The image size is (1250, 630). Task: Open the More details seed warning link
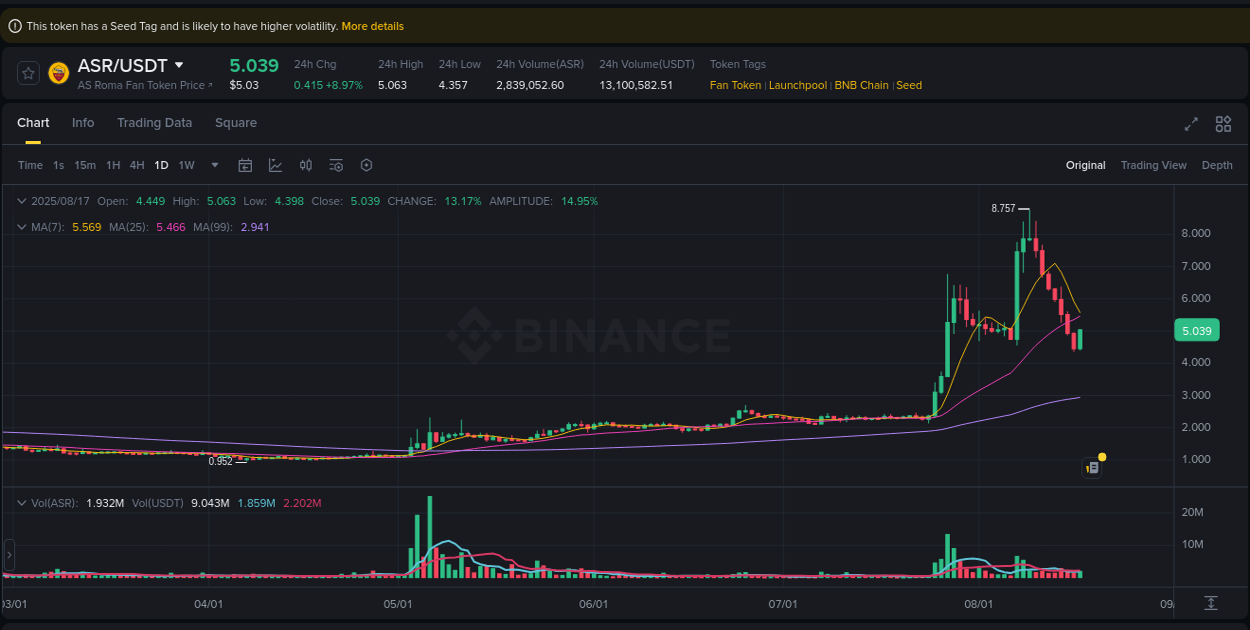coord(372,26)
